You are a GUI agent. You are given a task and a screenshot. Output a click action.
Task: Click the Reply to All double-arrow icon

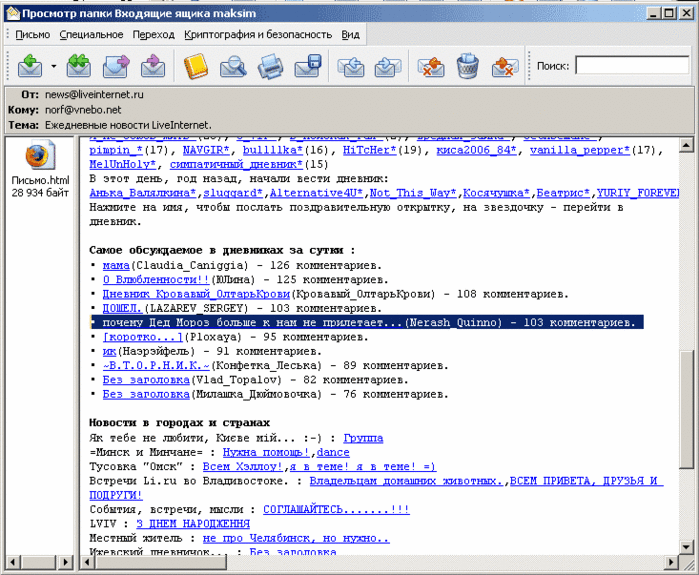click(x=79, y=66)
